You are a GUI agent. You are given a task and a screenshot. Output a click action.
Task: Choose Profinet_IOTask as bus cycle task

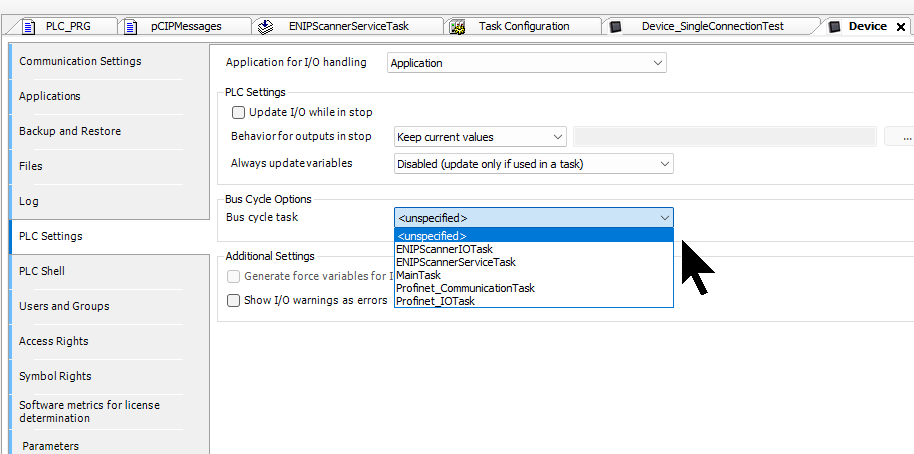pos(533,301)
